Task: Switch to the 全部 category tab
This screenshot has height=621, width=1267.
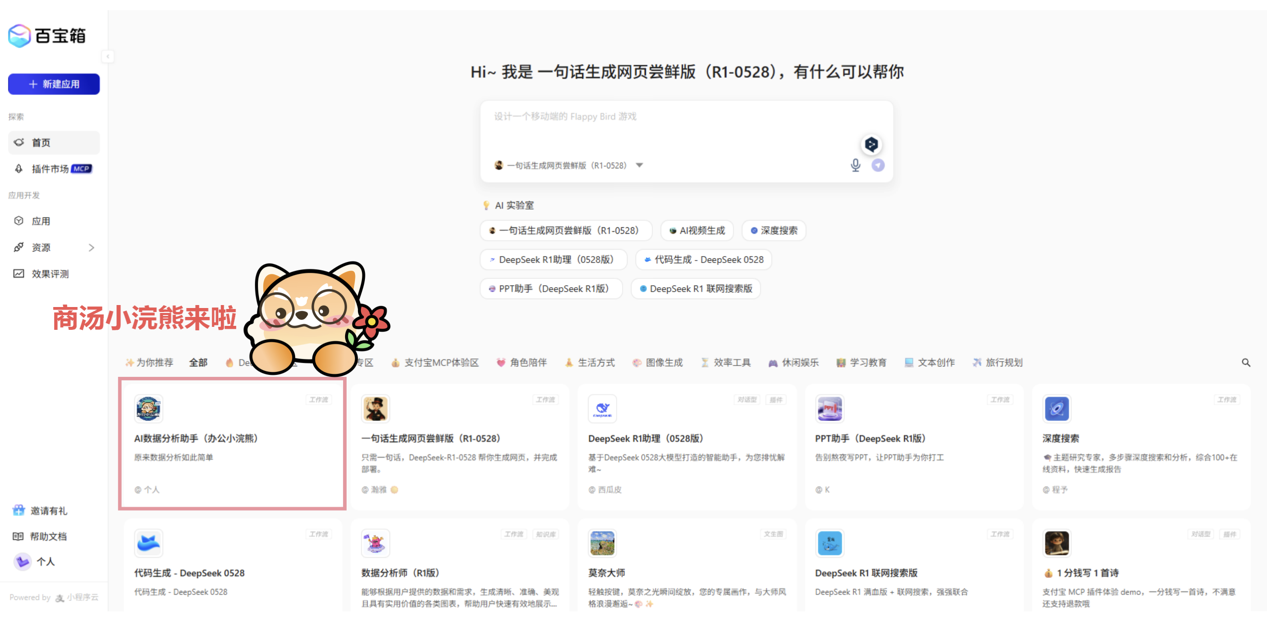Action: coord(199,363)
